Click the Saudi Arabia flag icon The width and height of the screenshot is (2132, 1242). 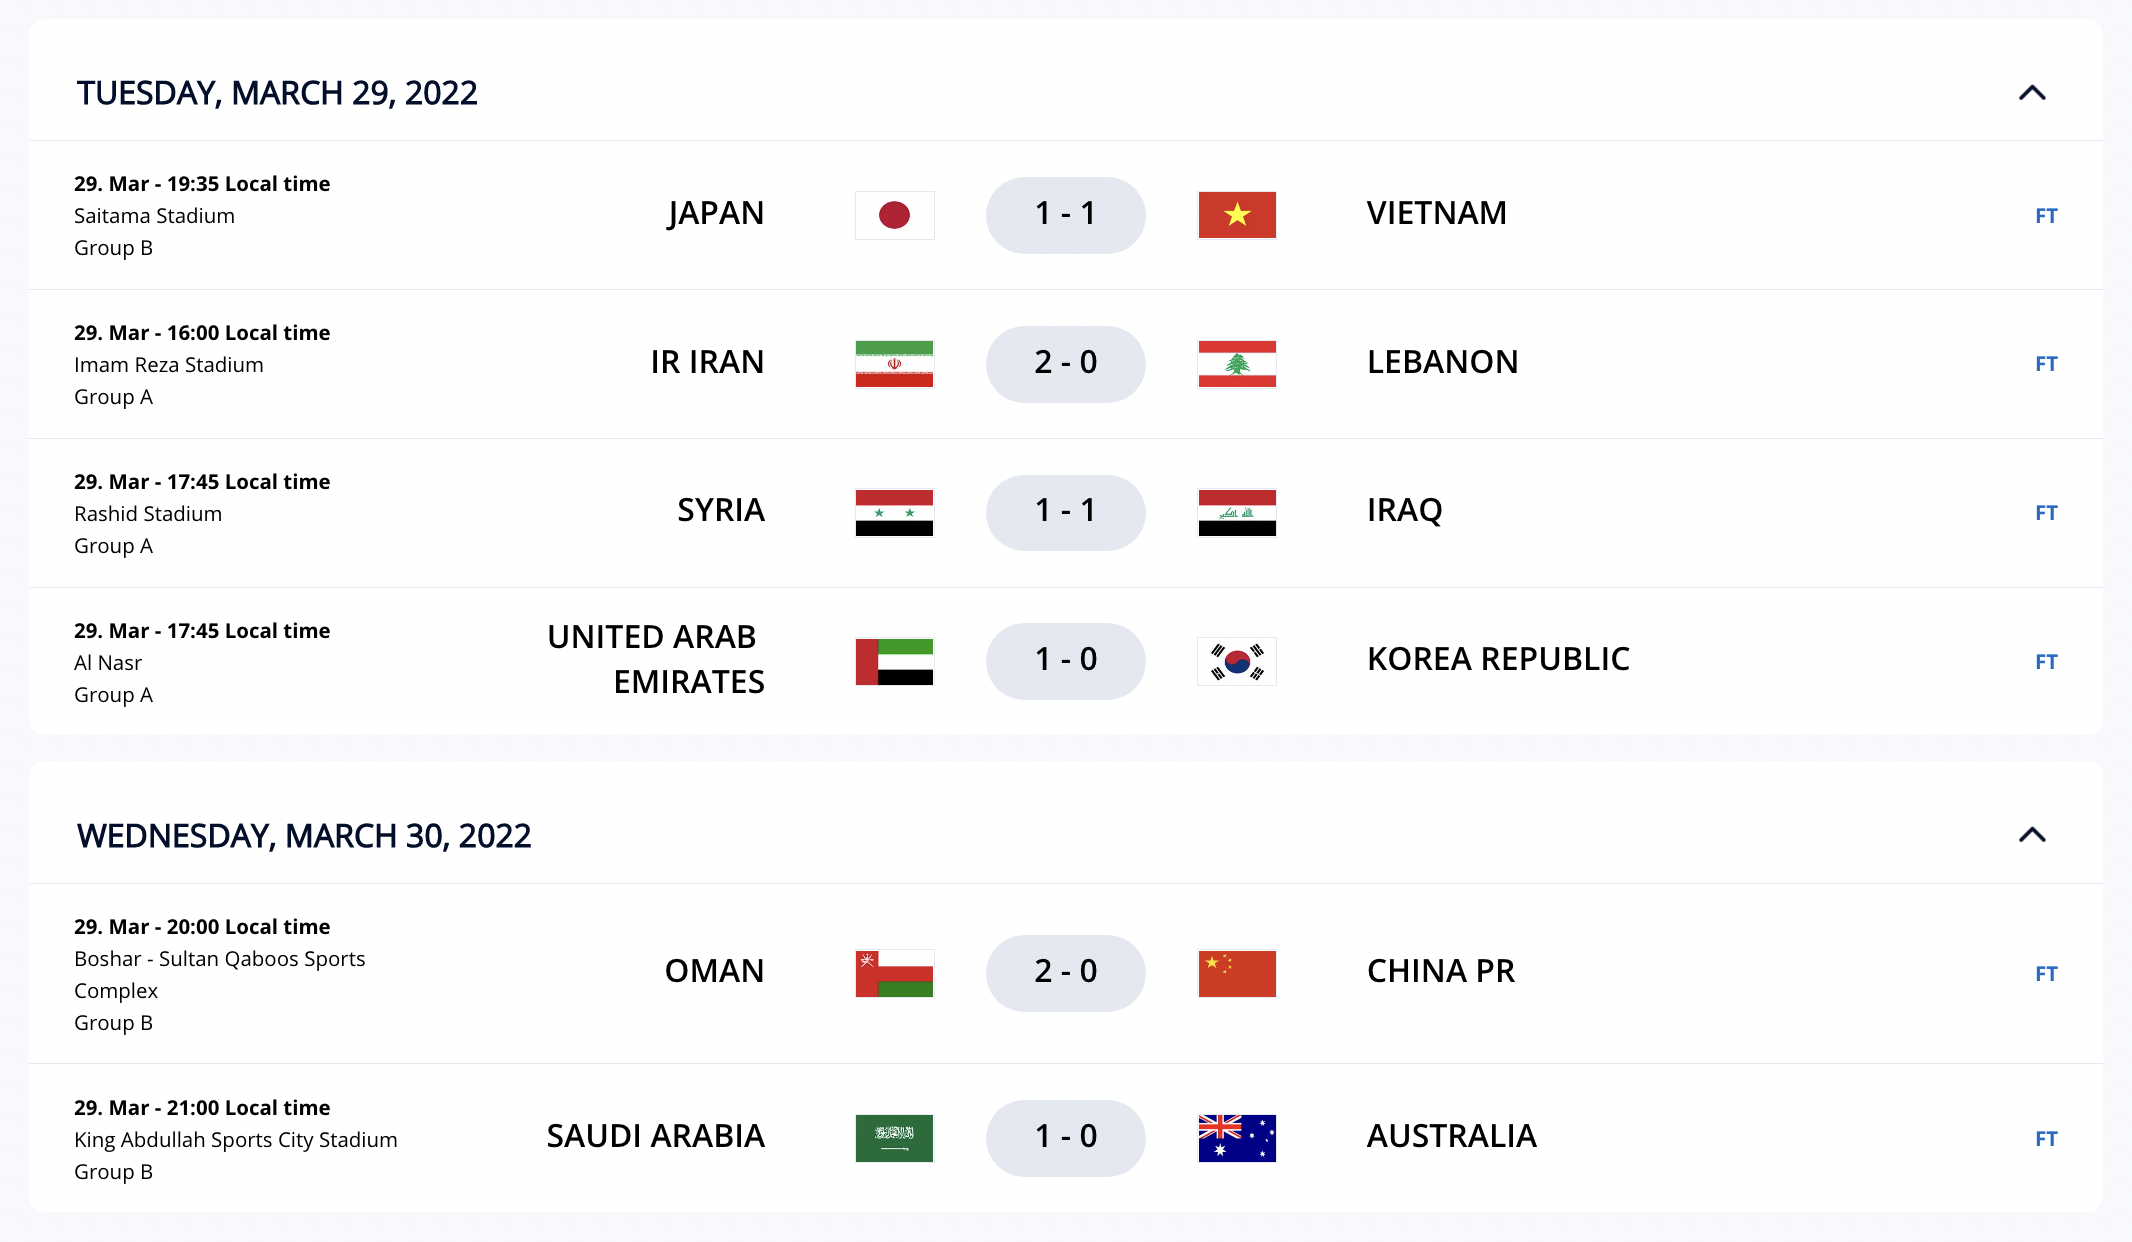pyautogui.click(x=894, y=1138)
